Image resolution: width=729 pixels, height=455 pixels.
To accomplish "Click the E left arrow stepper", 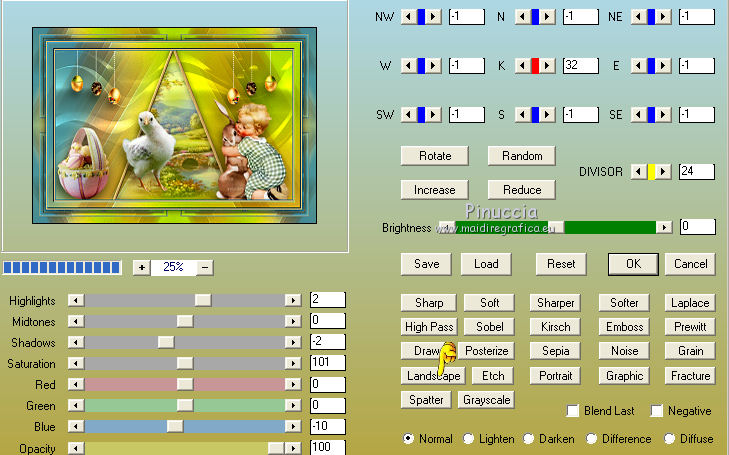I will tap(638, 66).
